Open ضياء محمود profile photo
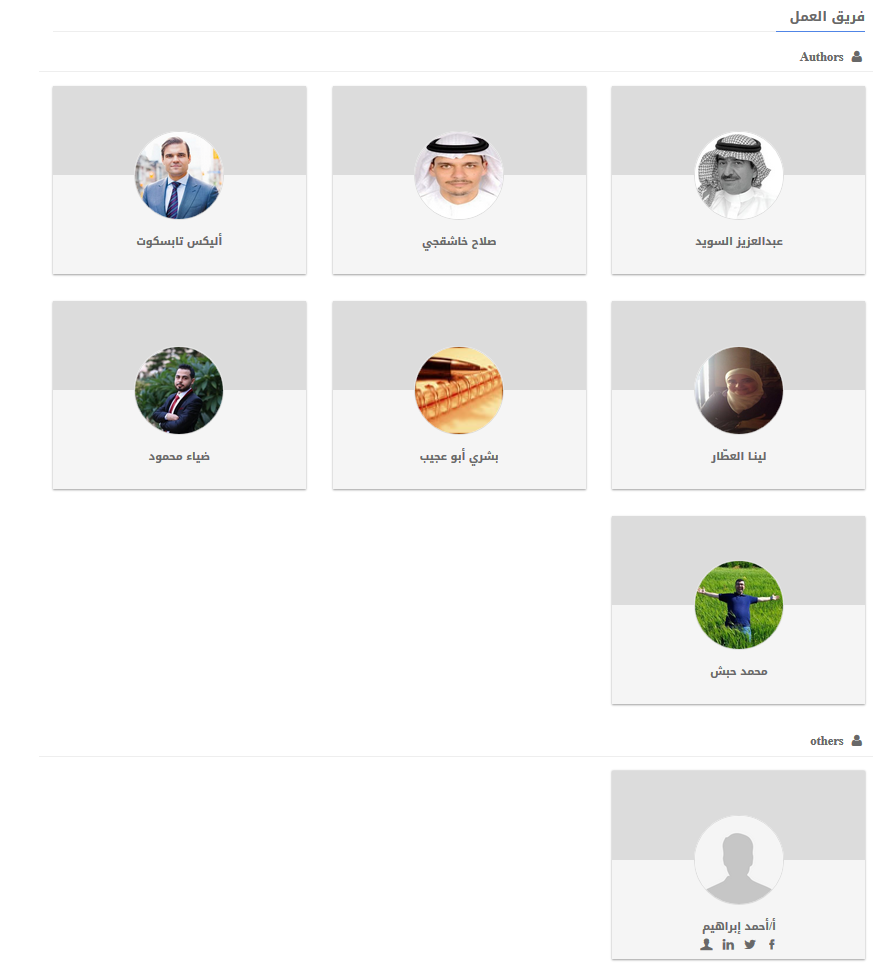873x973 pixels. tap(179, 390)
